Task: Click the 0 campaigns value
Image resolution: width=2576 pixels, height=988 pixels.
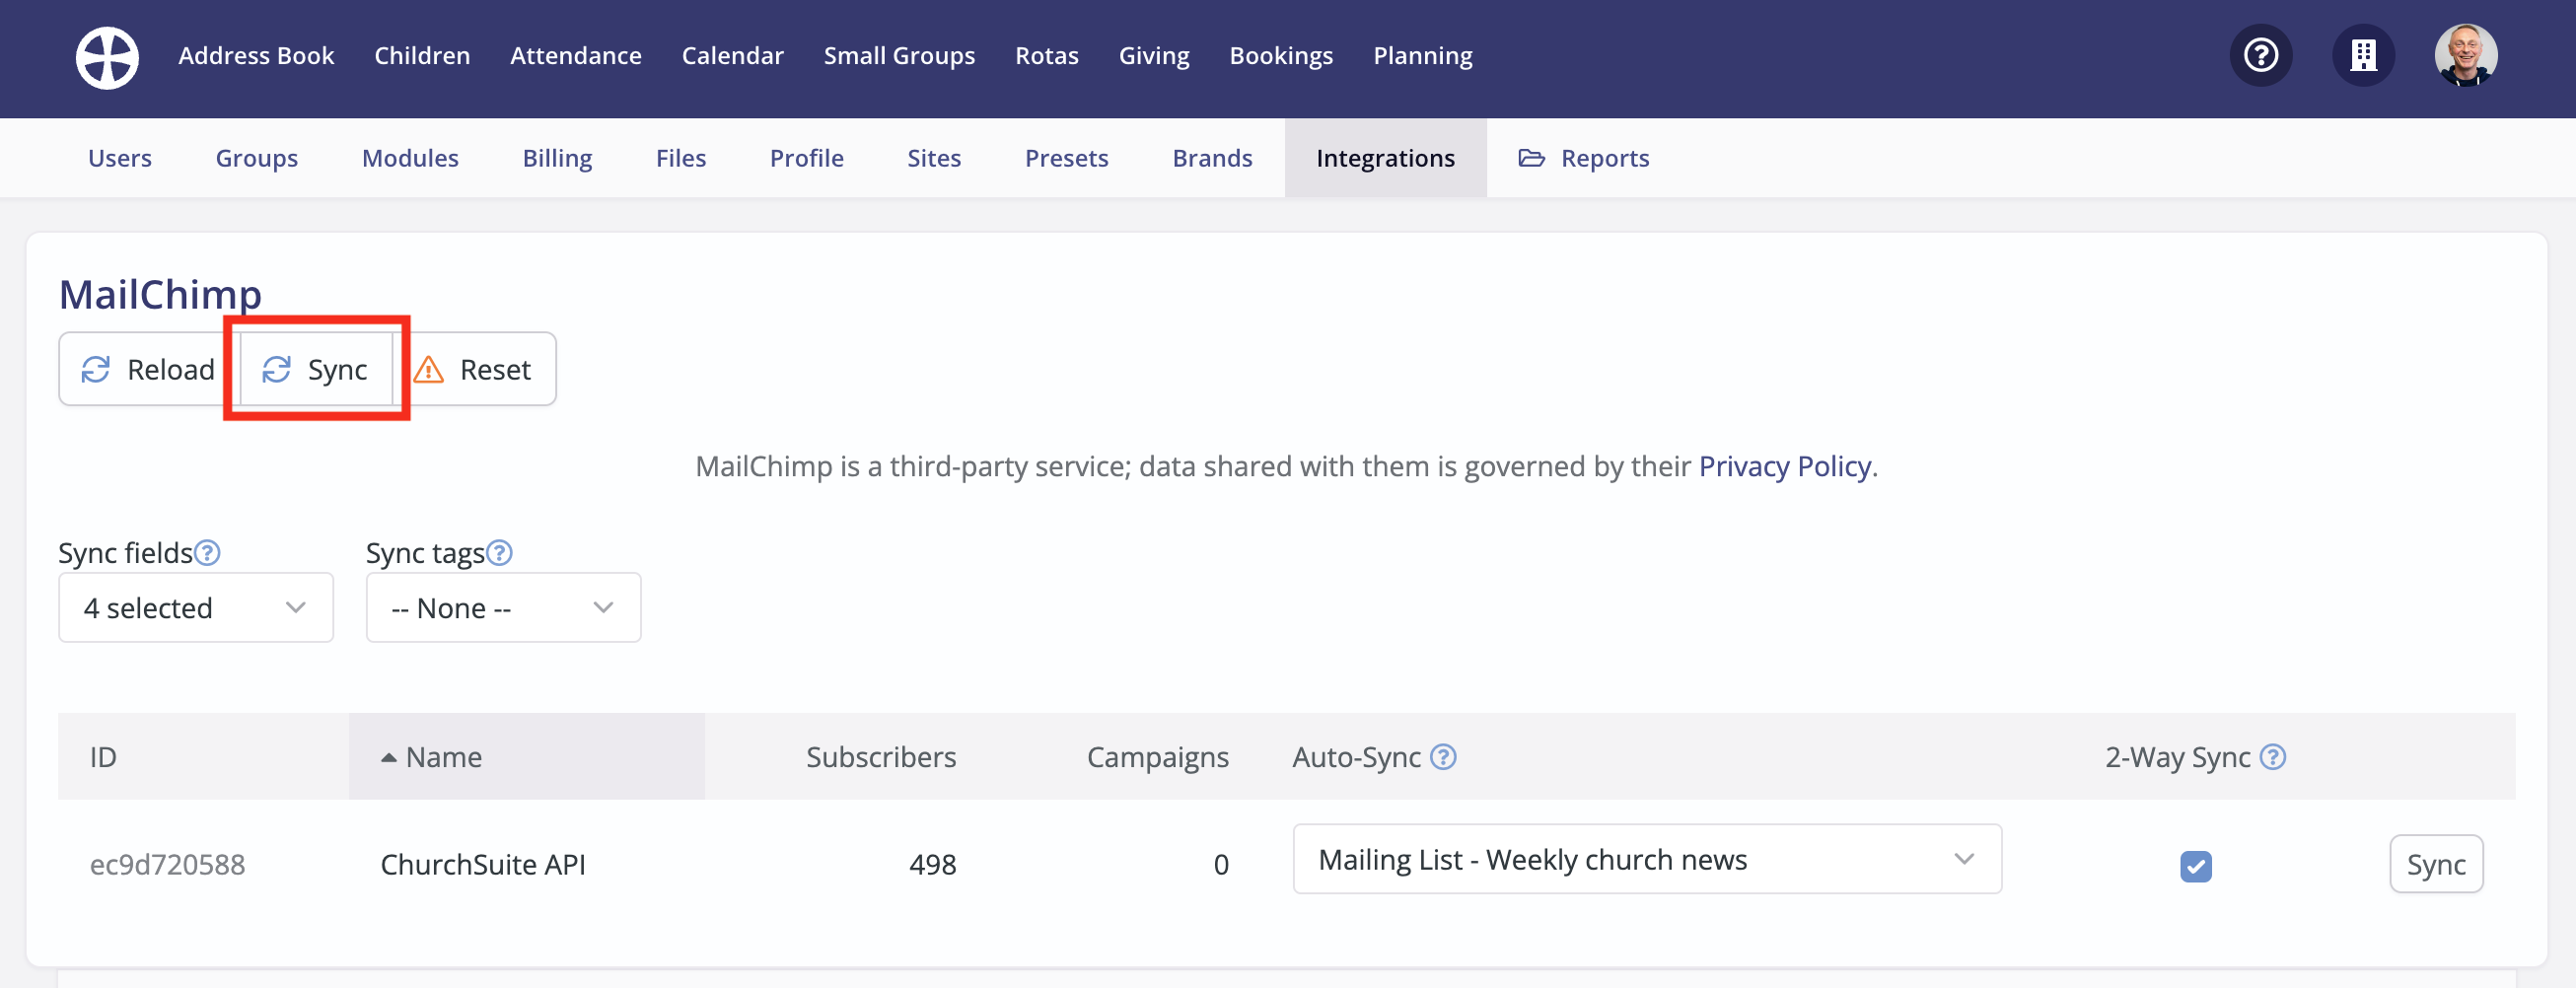Action: tap(1221, 864)
